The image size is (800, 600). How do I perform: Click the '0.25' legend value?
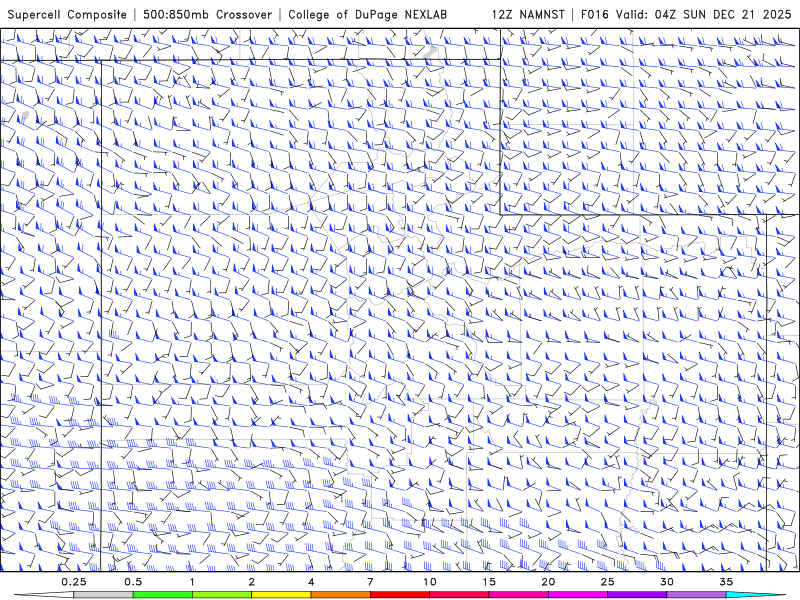point(74,582)
